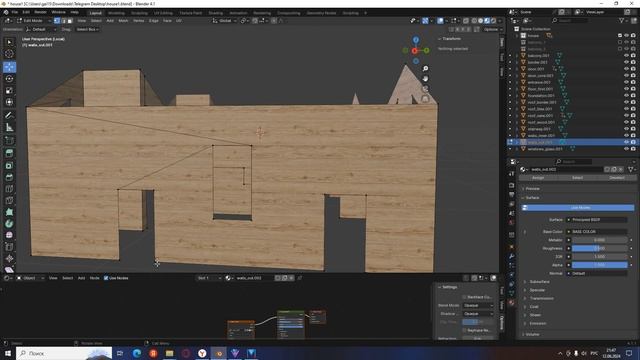Disable render camera for windows_glass.001

pos(633,149)
